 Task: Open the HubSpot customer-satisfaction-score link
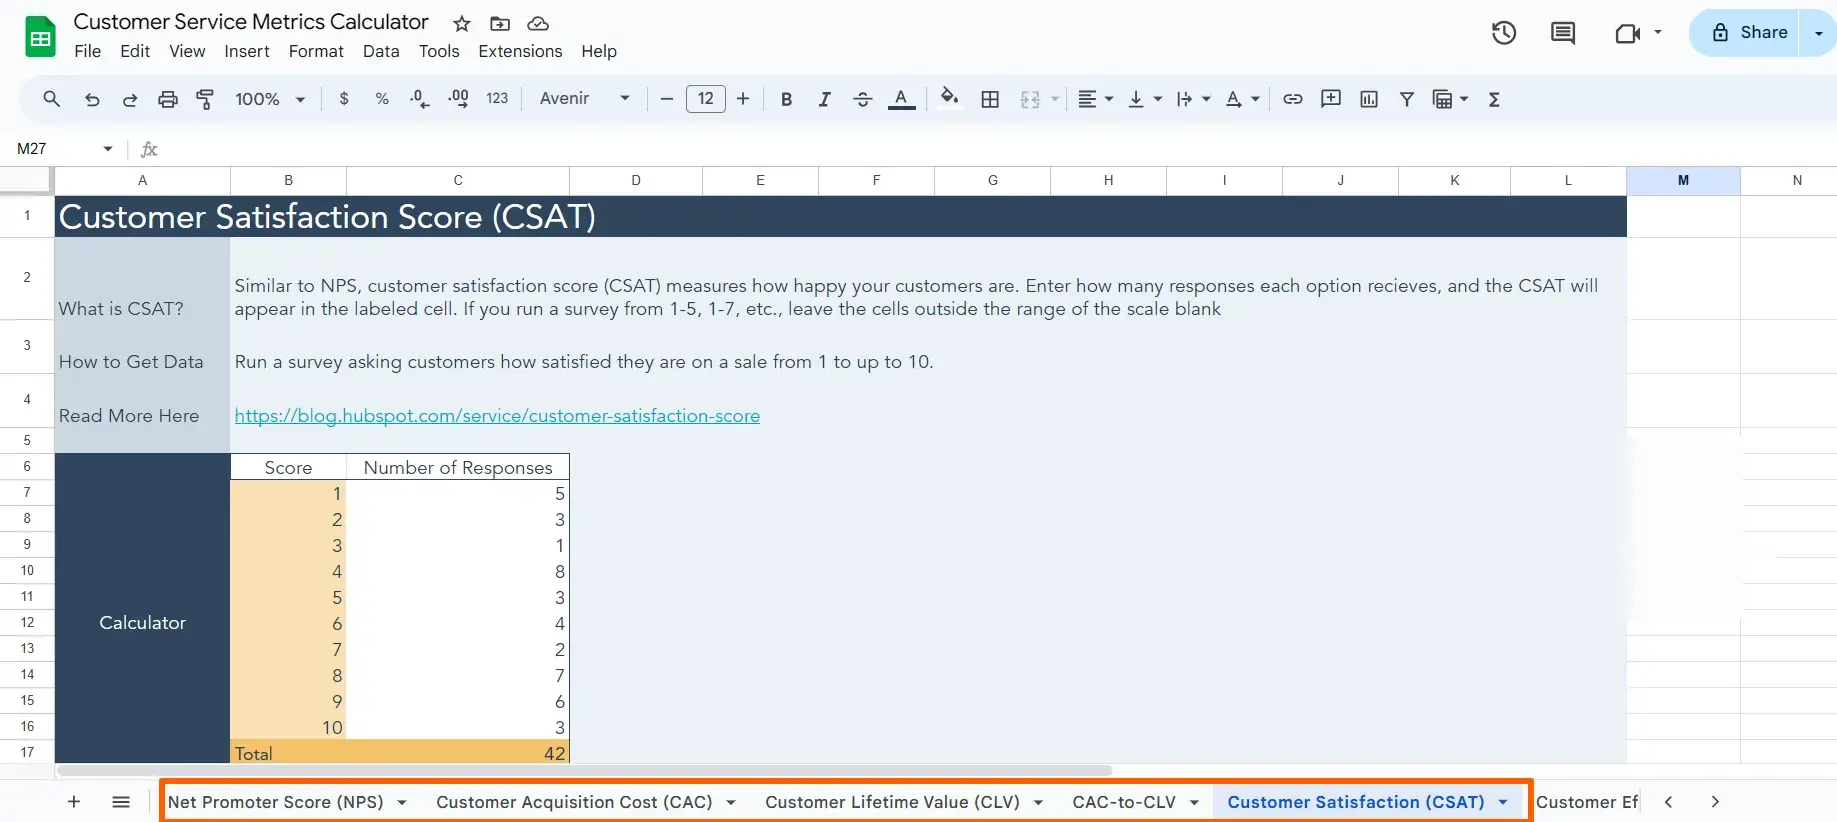point(497,416)
